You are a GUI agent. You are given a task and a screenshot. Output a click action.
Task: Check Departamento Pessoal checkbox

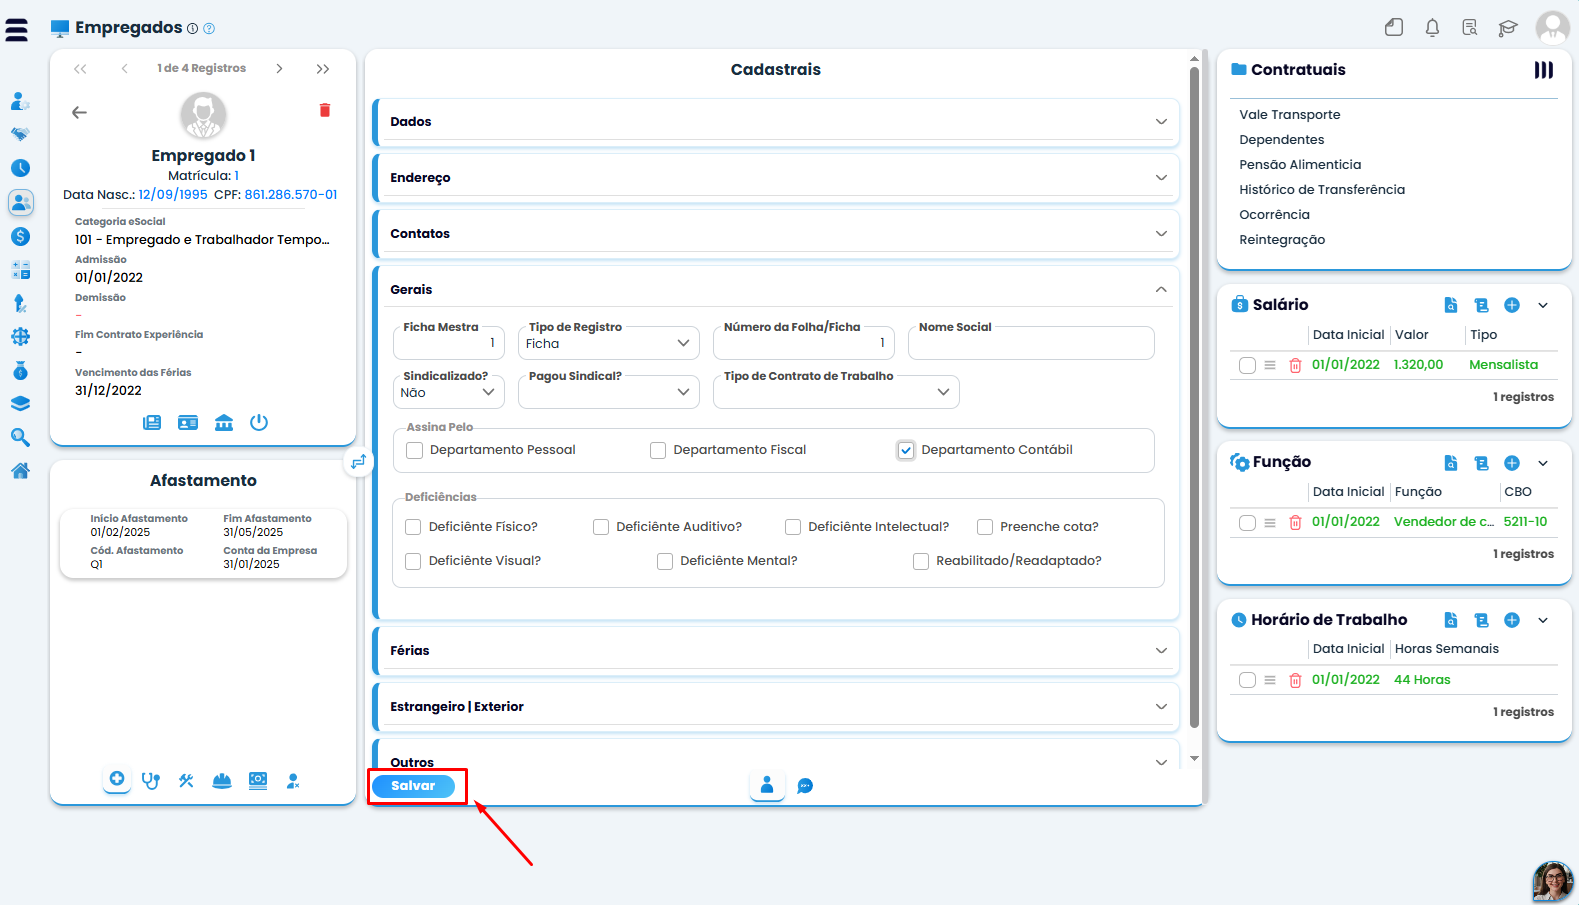(415, 451)
